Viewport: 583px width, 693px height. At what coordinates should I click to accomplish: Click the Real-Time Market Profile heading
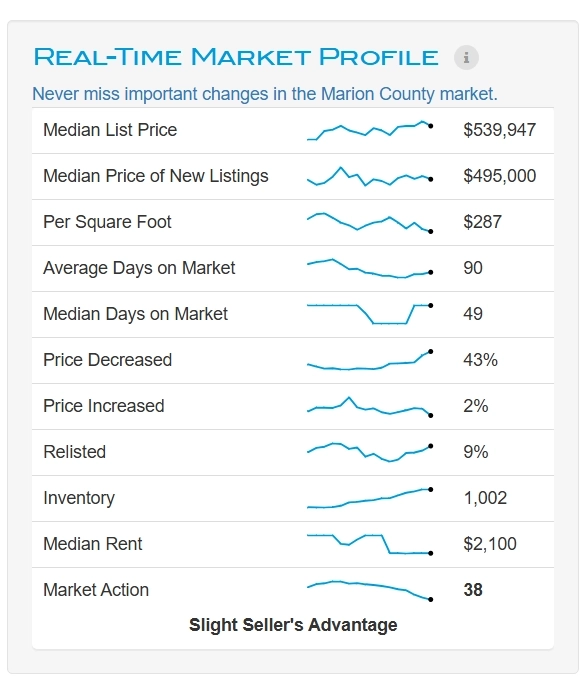click(236, 57)
